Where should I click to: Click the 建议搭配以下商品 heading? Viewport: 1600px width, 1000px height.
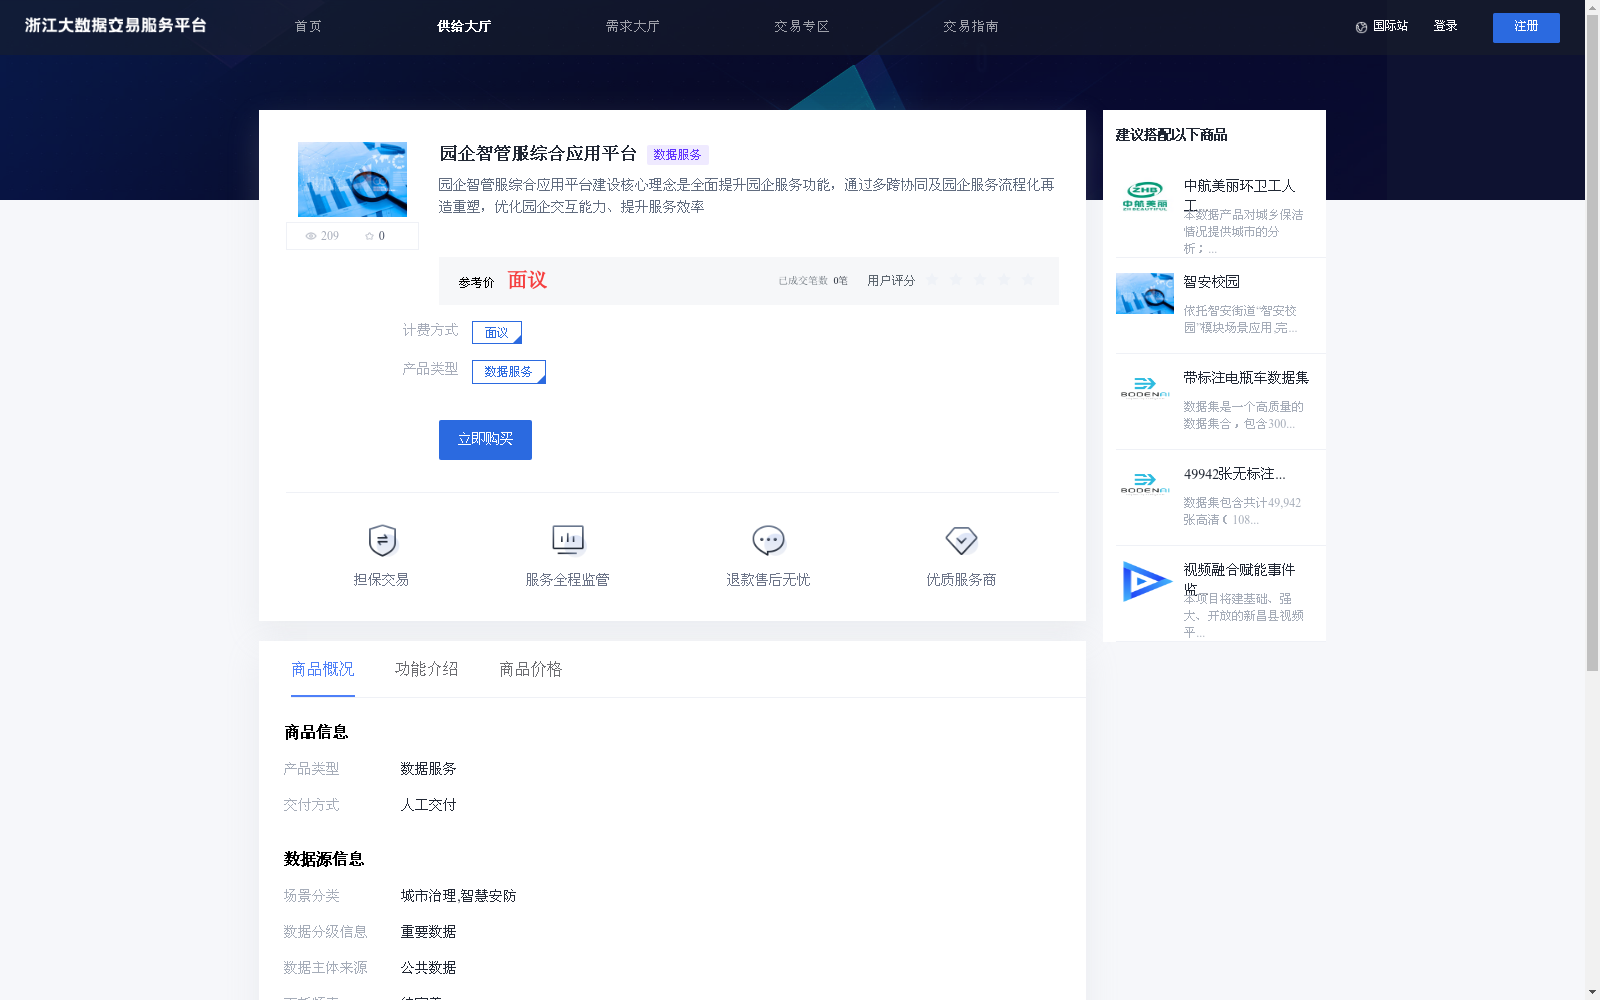[x=1171, y=135]
